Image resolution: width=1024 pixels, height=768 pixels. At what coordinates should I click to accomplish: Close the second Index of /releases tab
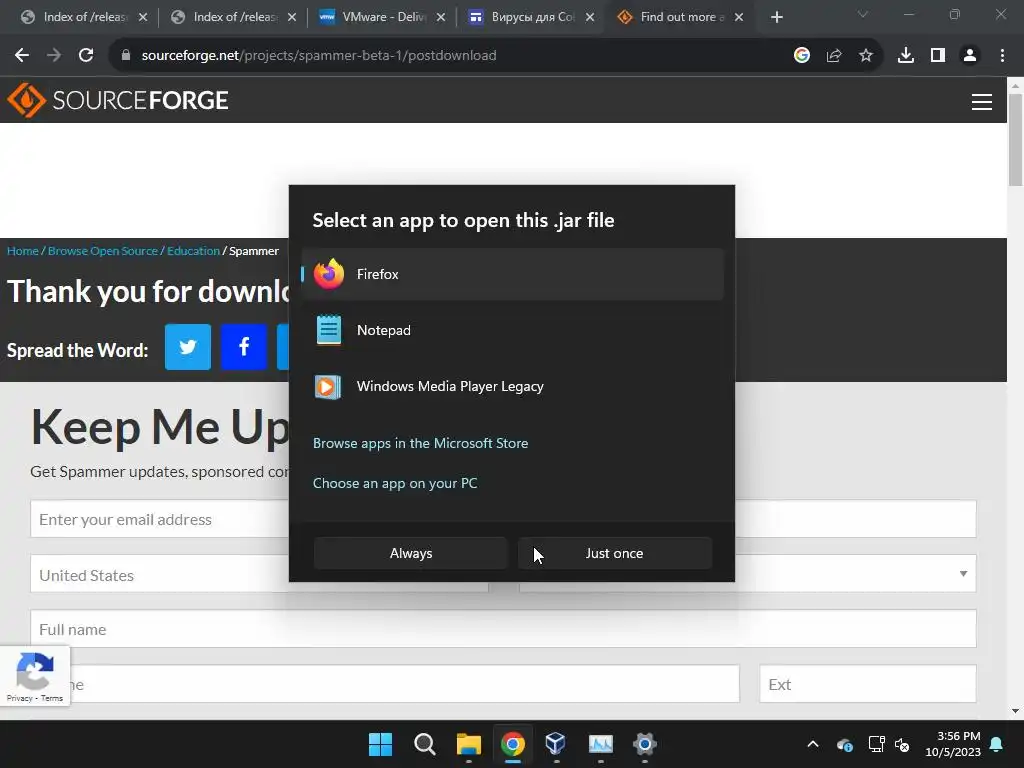tap(292, 17)
